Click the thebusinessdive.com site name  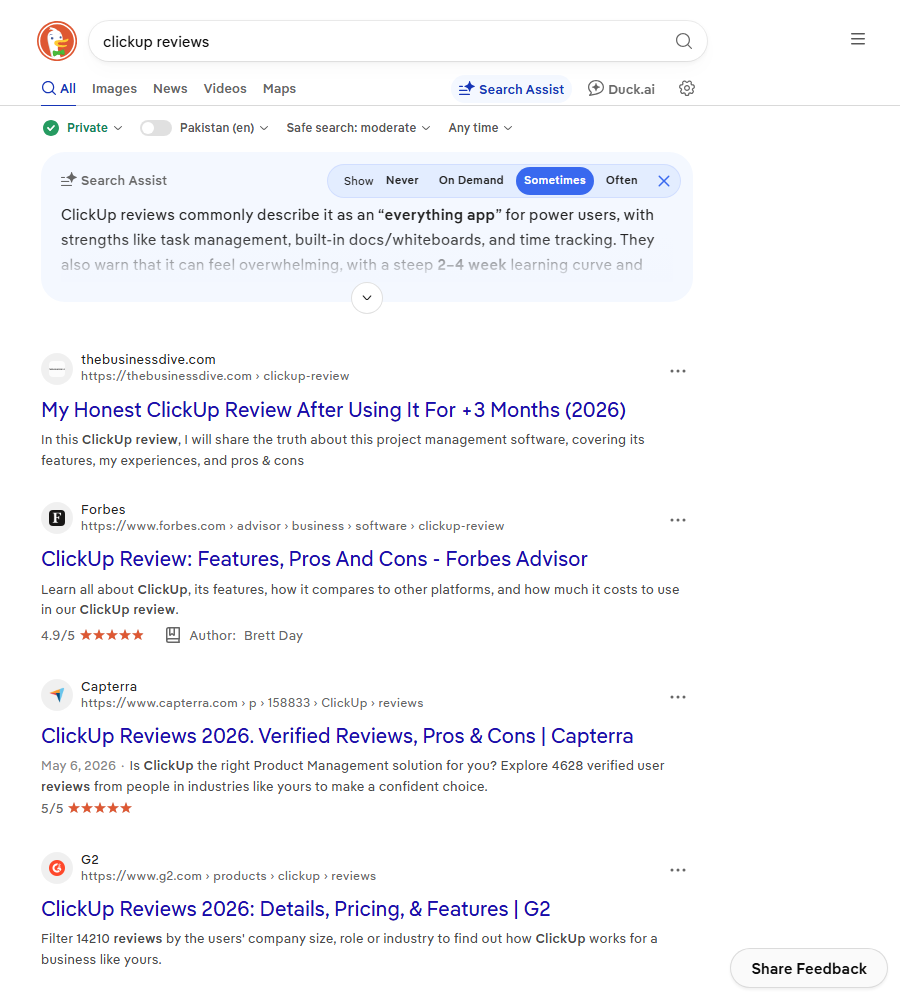pos(148,360)
